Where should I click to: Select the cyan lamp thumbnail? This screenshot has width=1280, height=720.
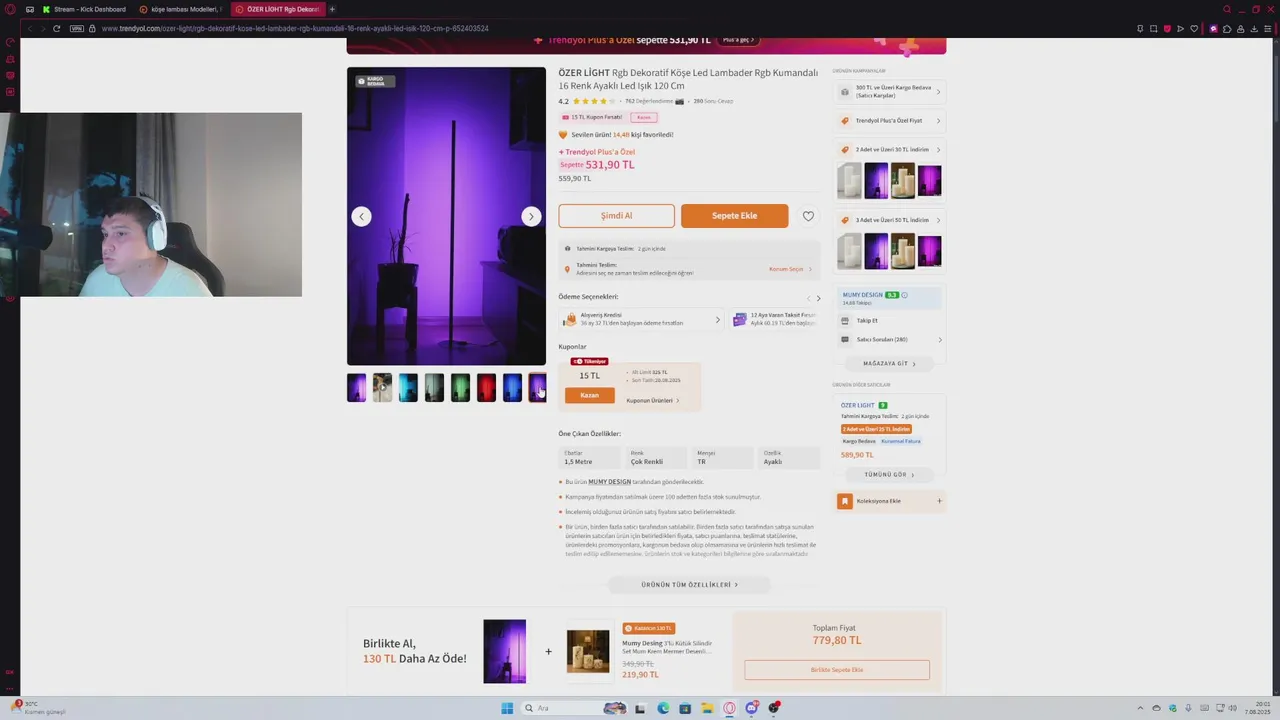[408, 387]
